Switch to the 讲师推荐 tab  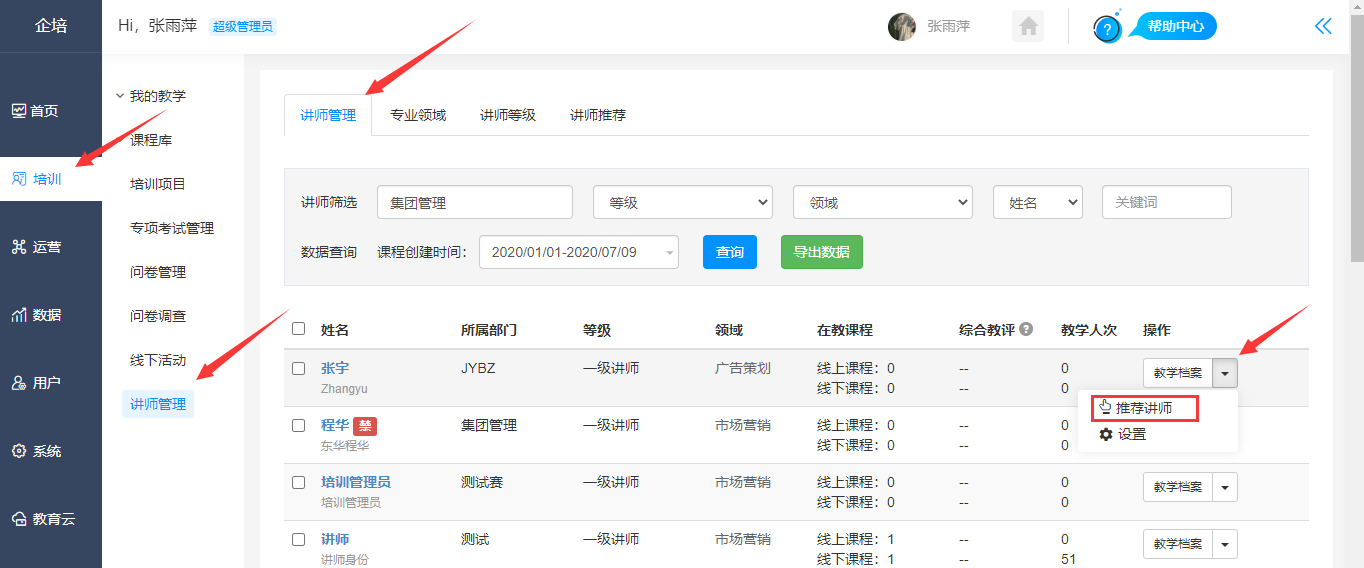[x=598, y=115]
